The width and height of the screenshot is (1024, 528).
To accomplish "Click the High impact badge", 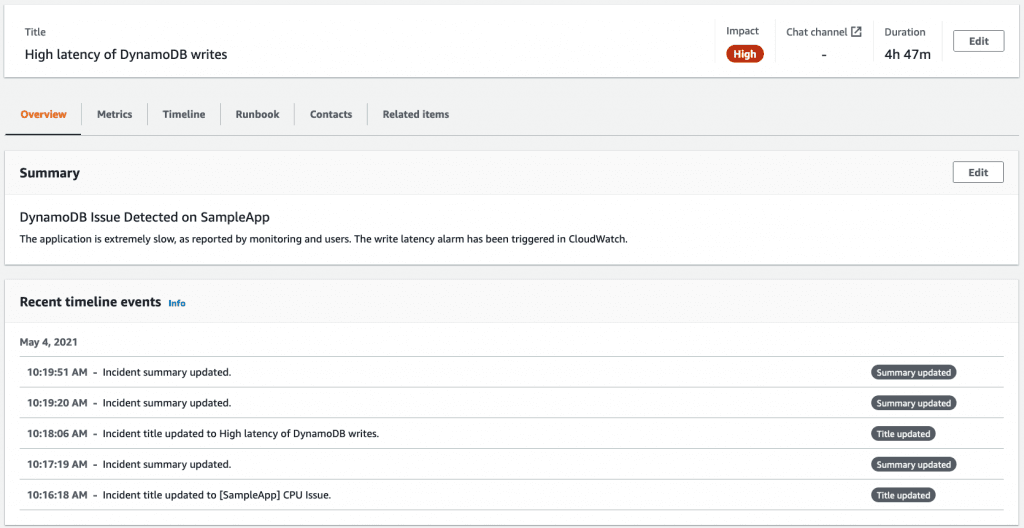I will (x=744, y=54).
